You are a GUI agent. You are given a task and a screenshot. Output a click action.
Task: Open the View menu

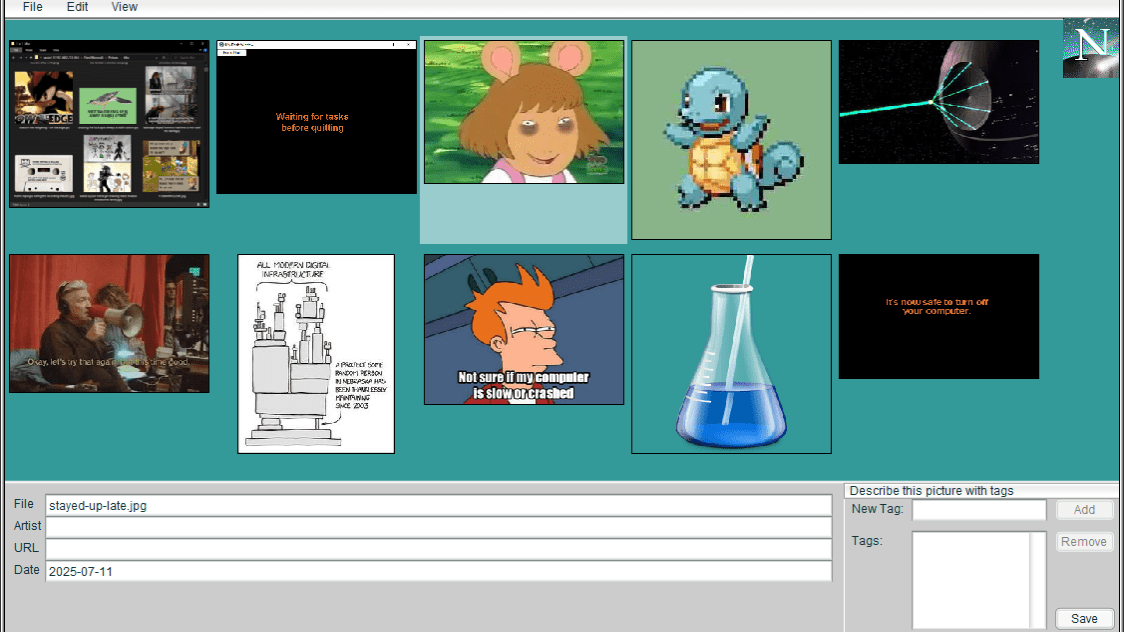point(125,7)
